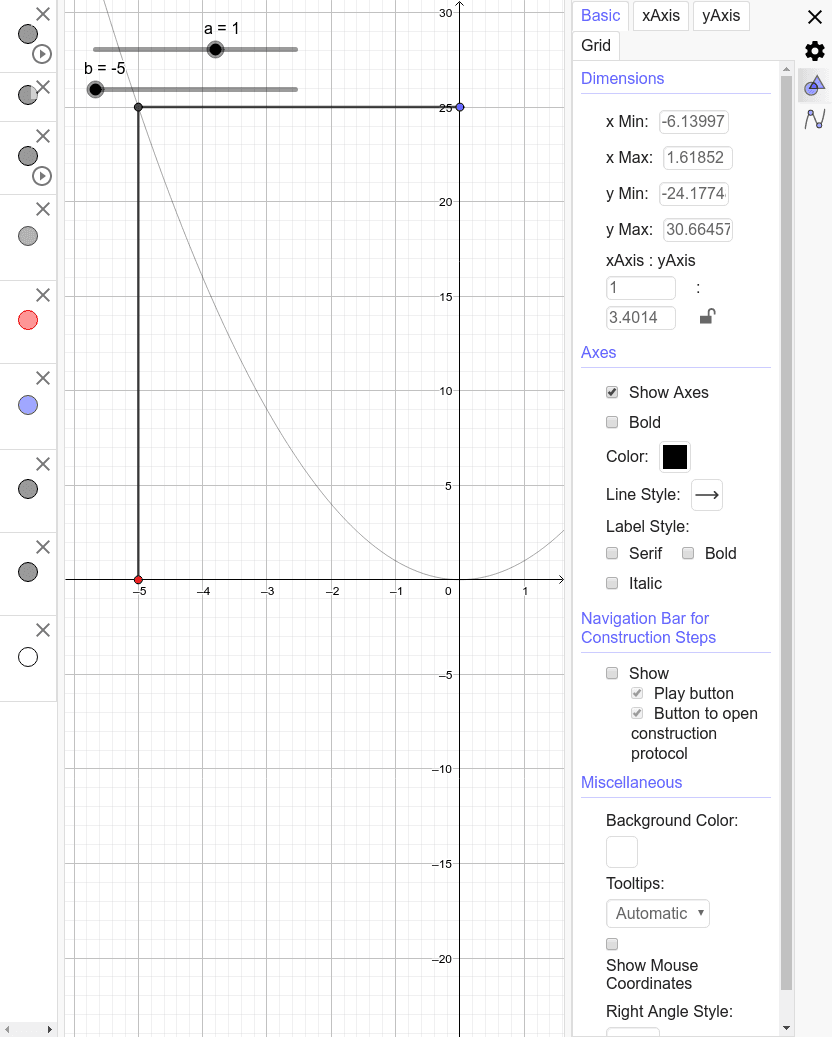Switch to the Basic tab
The image size is (834, 1039).
600,15
